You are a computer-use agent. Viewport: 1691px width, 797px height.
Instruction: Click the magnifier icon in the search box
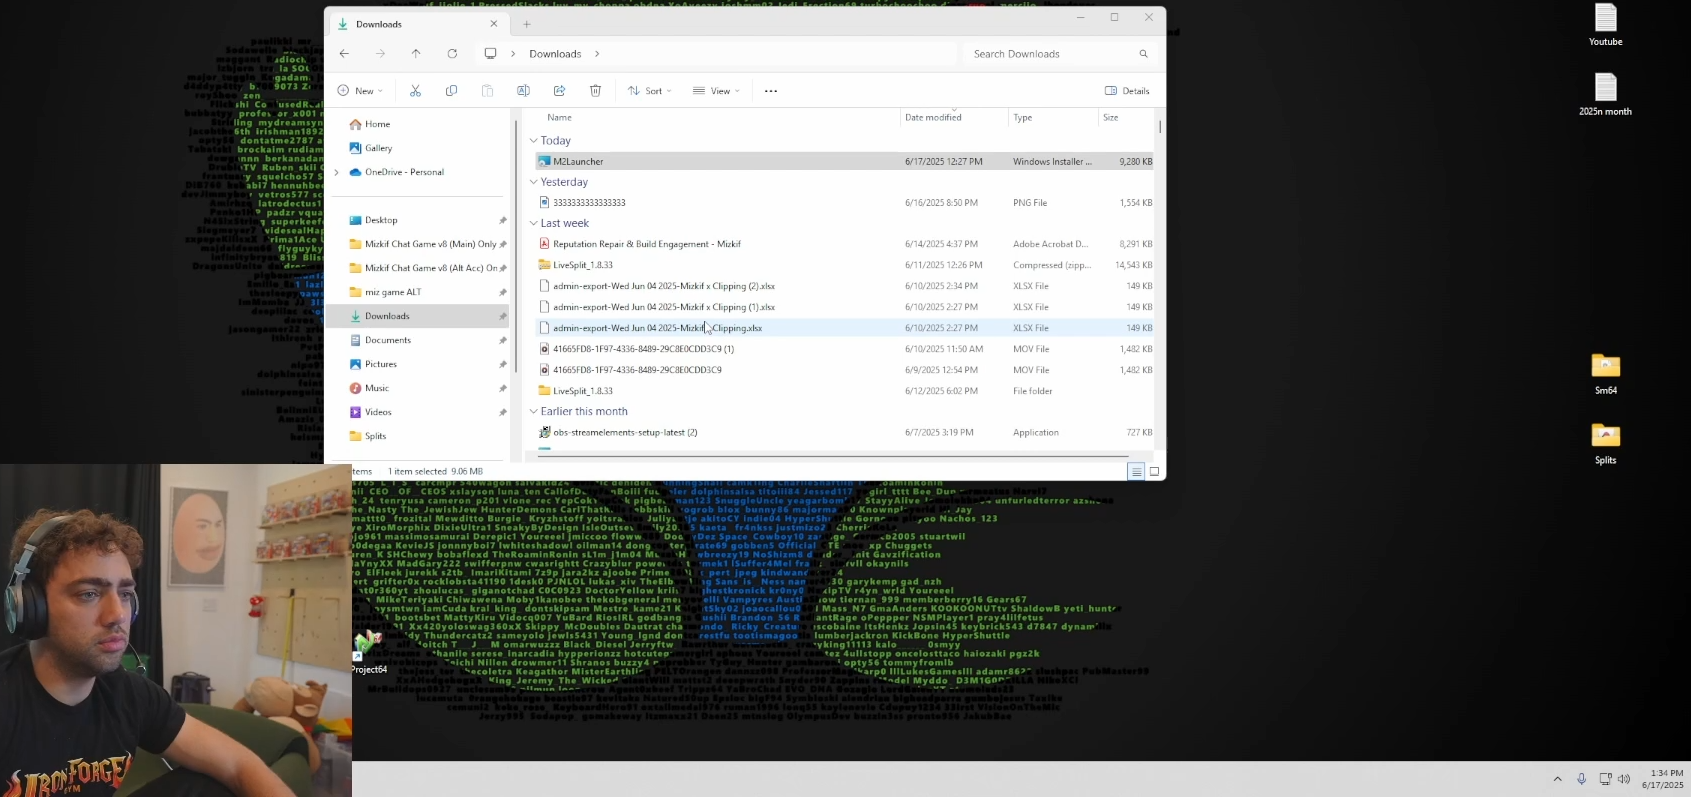[x=1143, y=54]
